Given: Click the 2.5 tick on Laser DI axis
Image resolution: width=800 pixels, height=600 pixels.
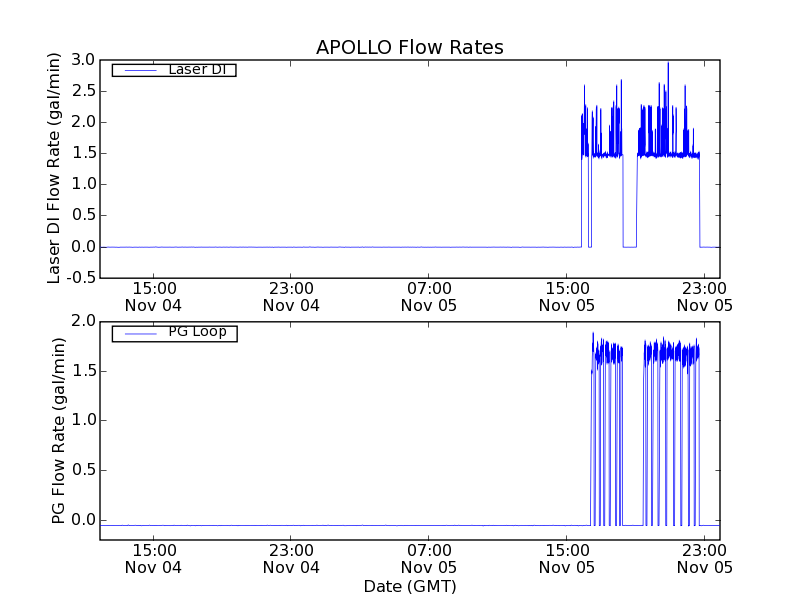Looking at the screenshot, I should [83, 91].
